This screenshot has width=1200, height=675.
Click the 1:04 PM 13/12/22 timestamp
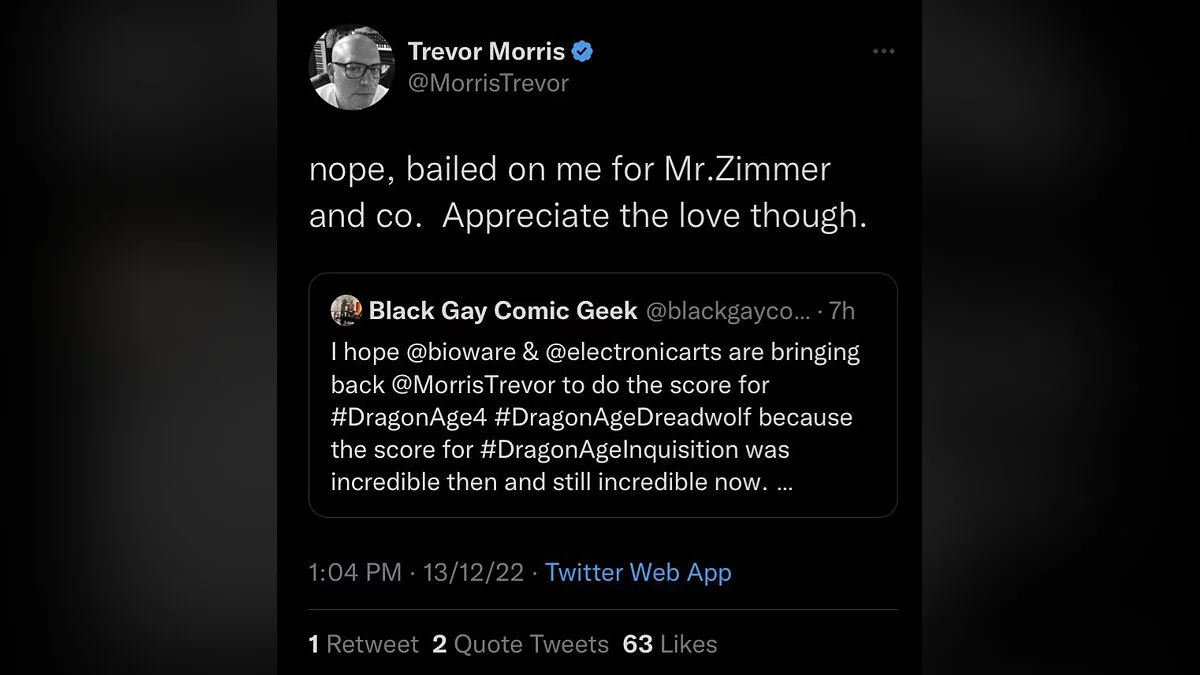point(416,573)
